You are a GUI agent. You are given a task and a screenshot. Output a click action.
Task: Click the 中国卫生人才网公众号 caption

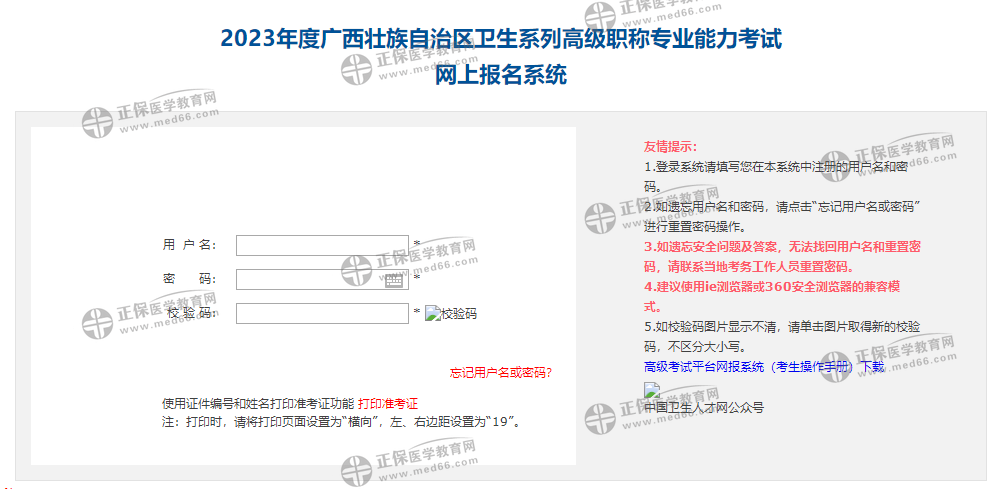pos(704,408)
